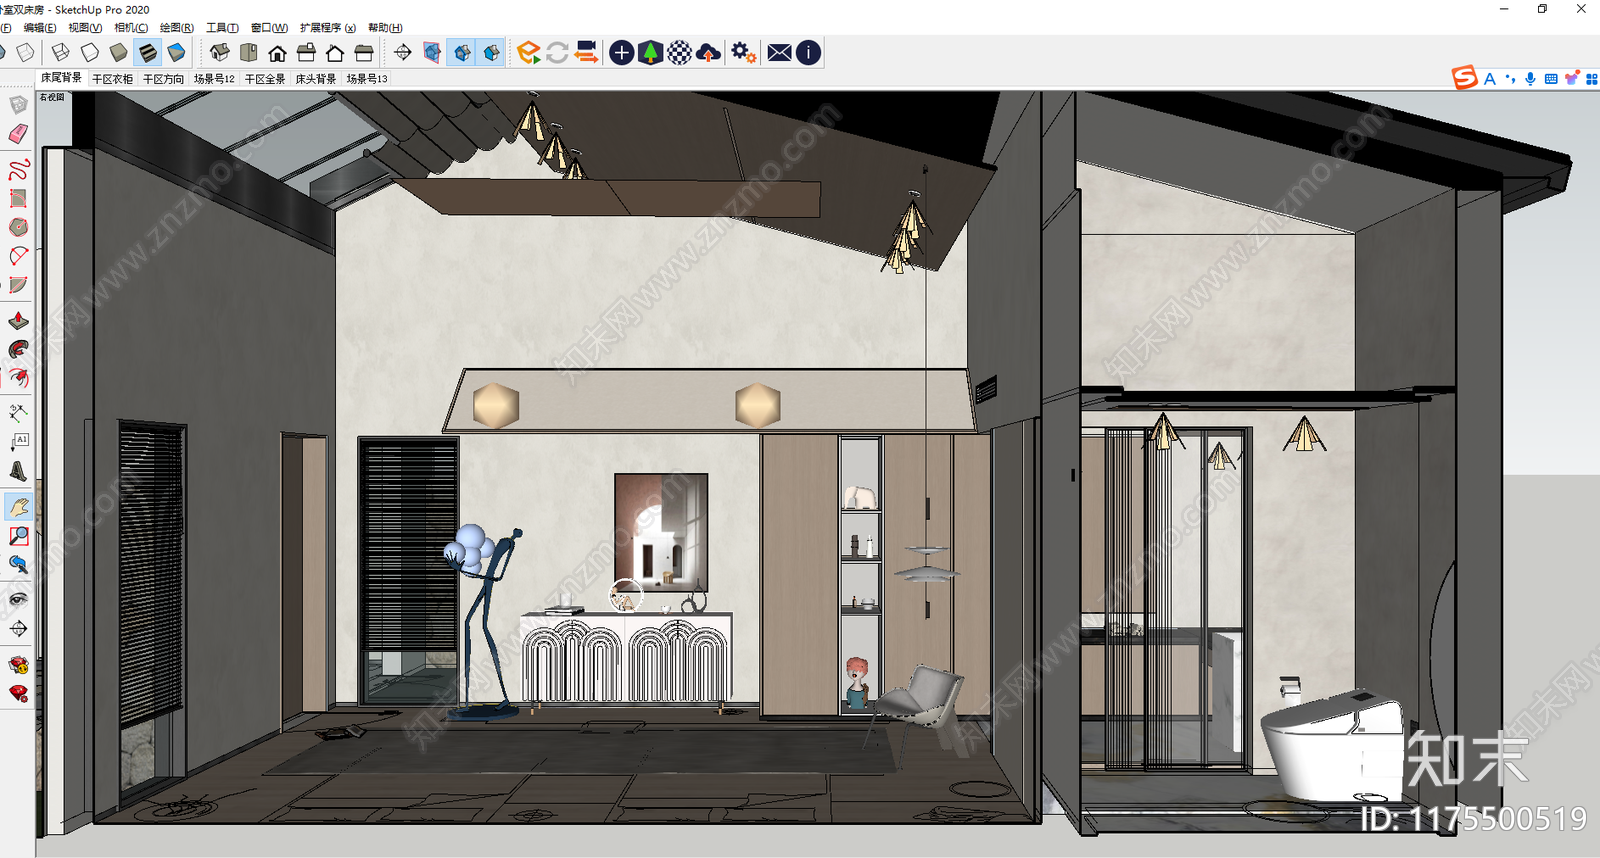1600x858 pixels.
Task: Open the 视图(V) menu
Action: coord(85,28)
